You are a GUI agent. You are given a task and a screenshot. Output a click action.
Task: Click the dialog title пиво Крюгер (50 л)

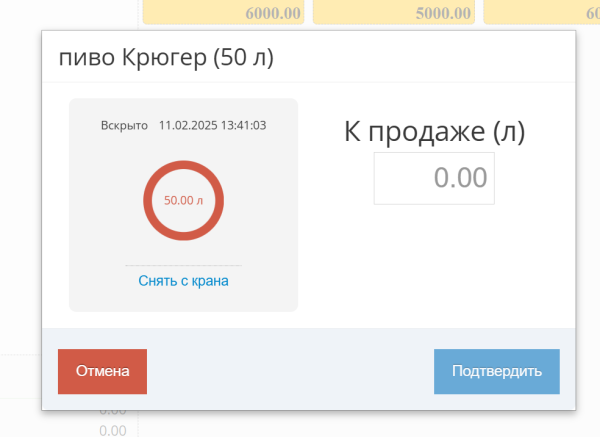[166, 57]
